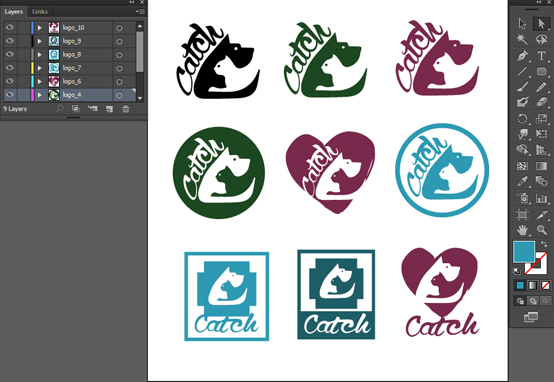Select the Slice tool

[x=541, y=214]
